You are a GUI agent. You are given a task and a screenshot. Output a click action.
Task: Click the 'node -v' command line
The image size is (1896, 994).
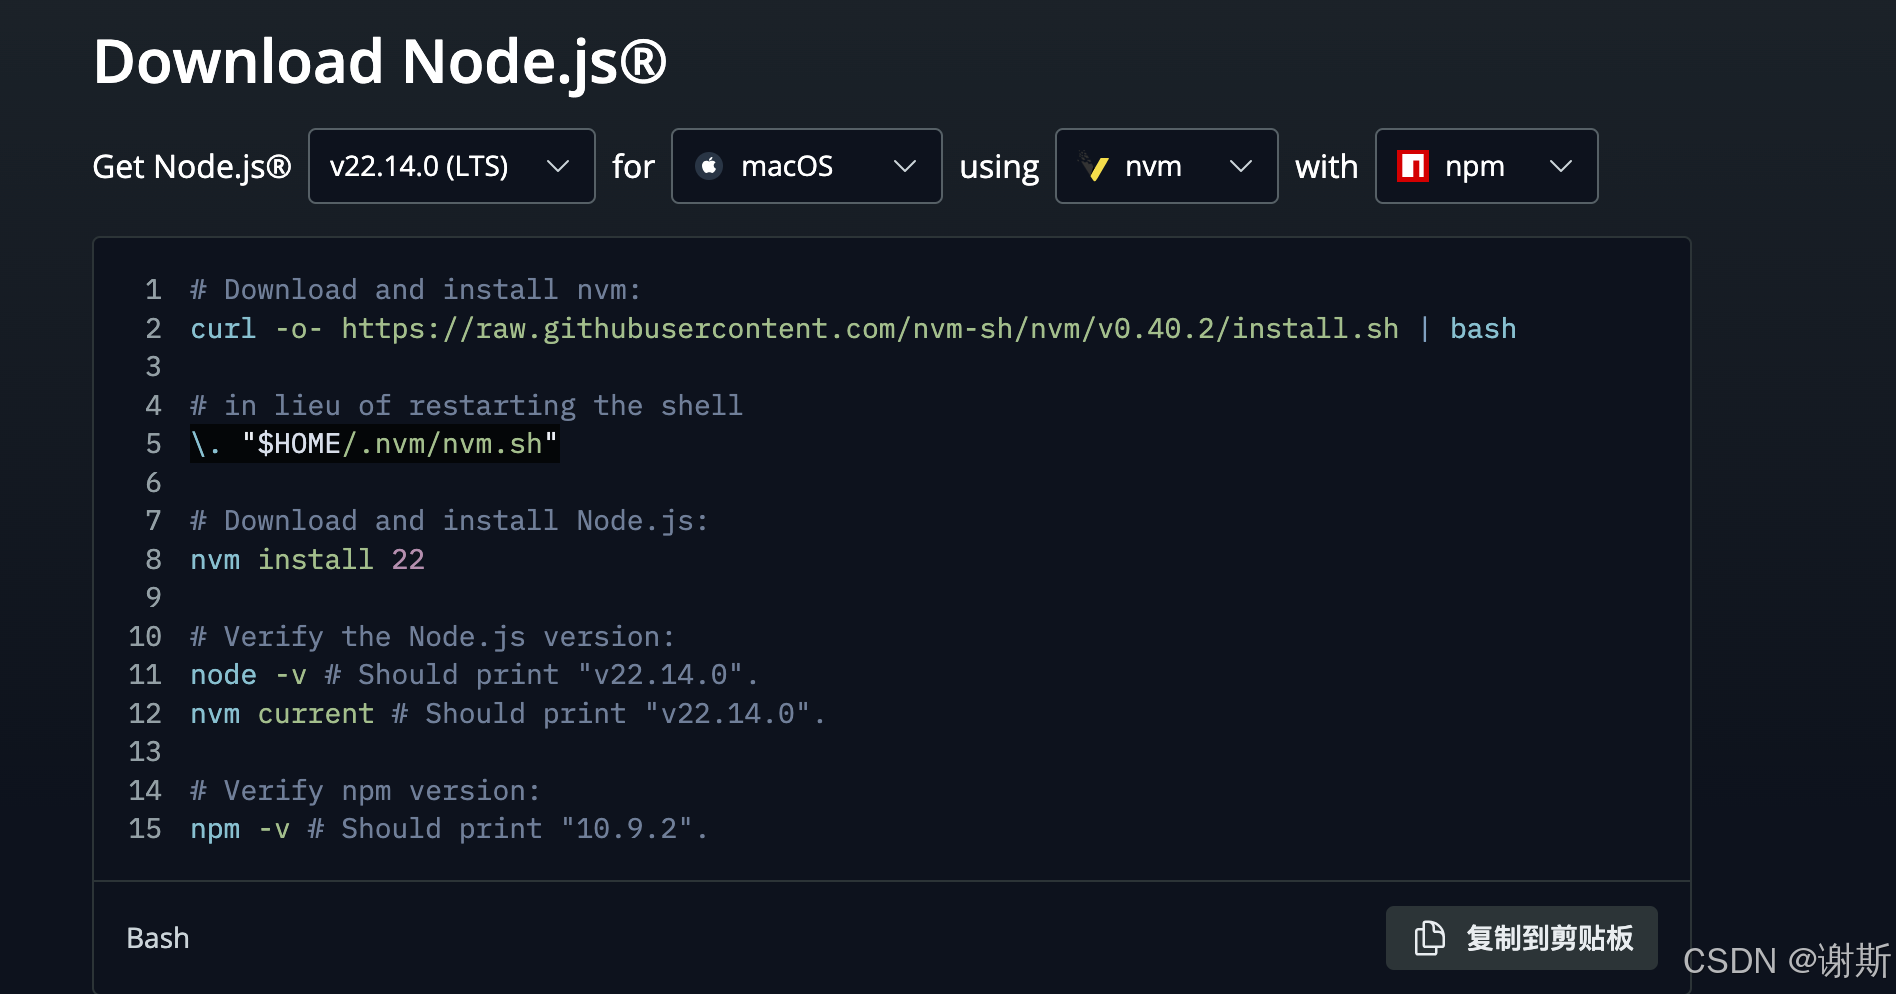(x=248, y=675)
